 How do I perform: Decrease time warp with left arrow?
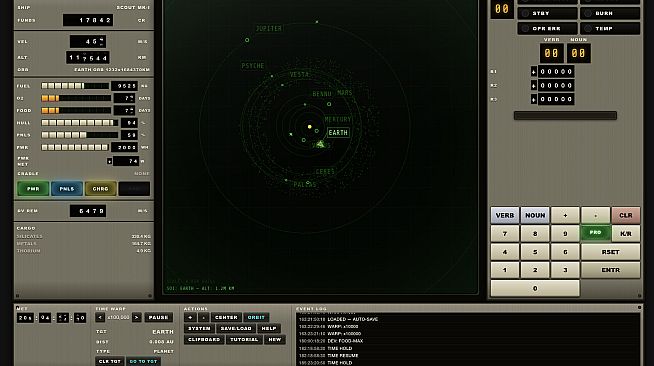pos(100,317)
